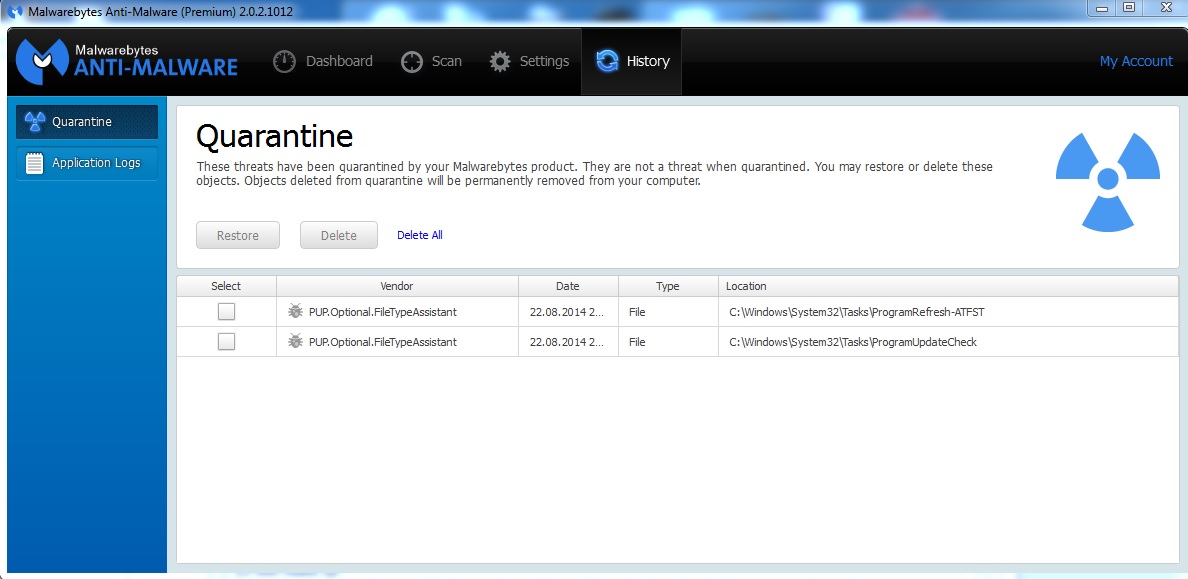This screenshot has width=1188, height=579.
Task: Click the Settings gear icon
Action: click(x=500, y=61)
